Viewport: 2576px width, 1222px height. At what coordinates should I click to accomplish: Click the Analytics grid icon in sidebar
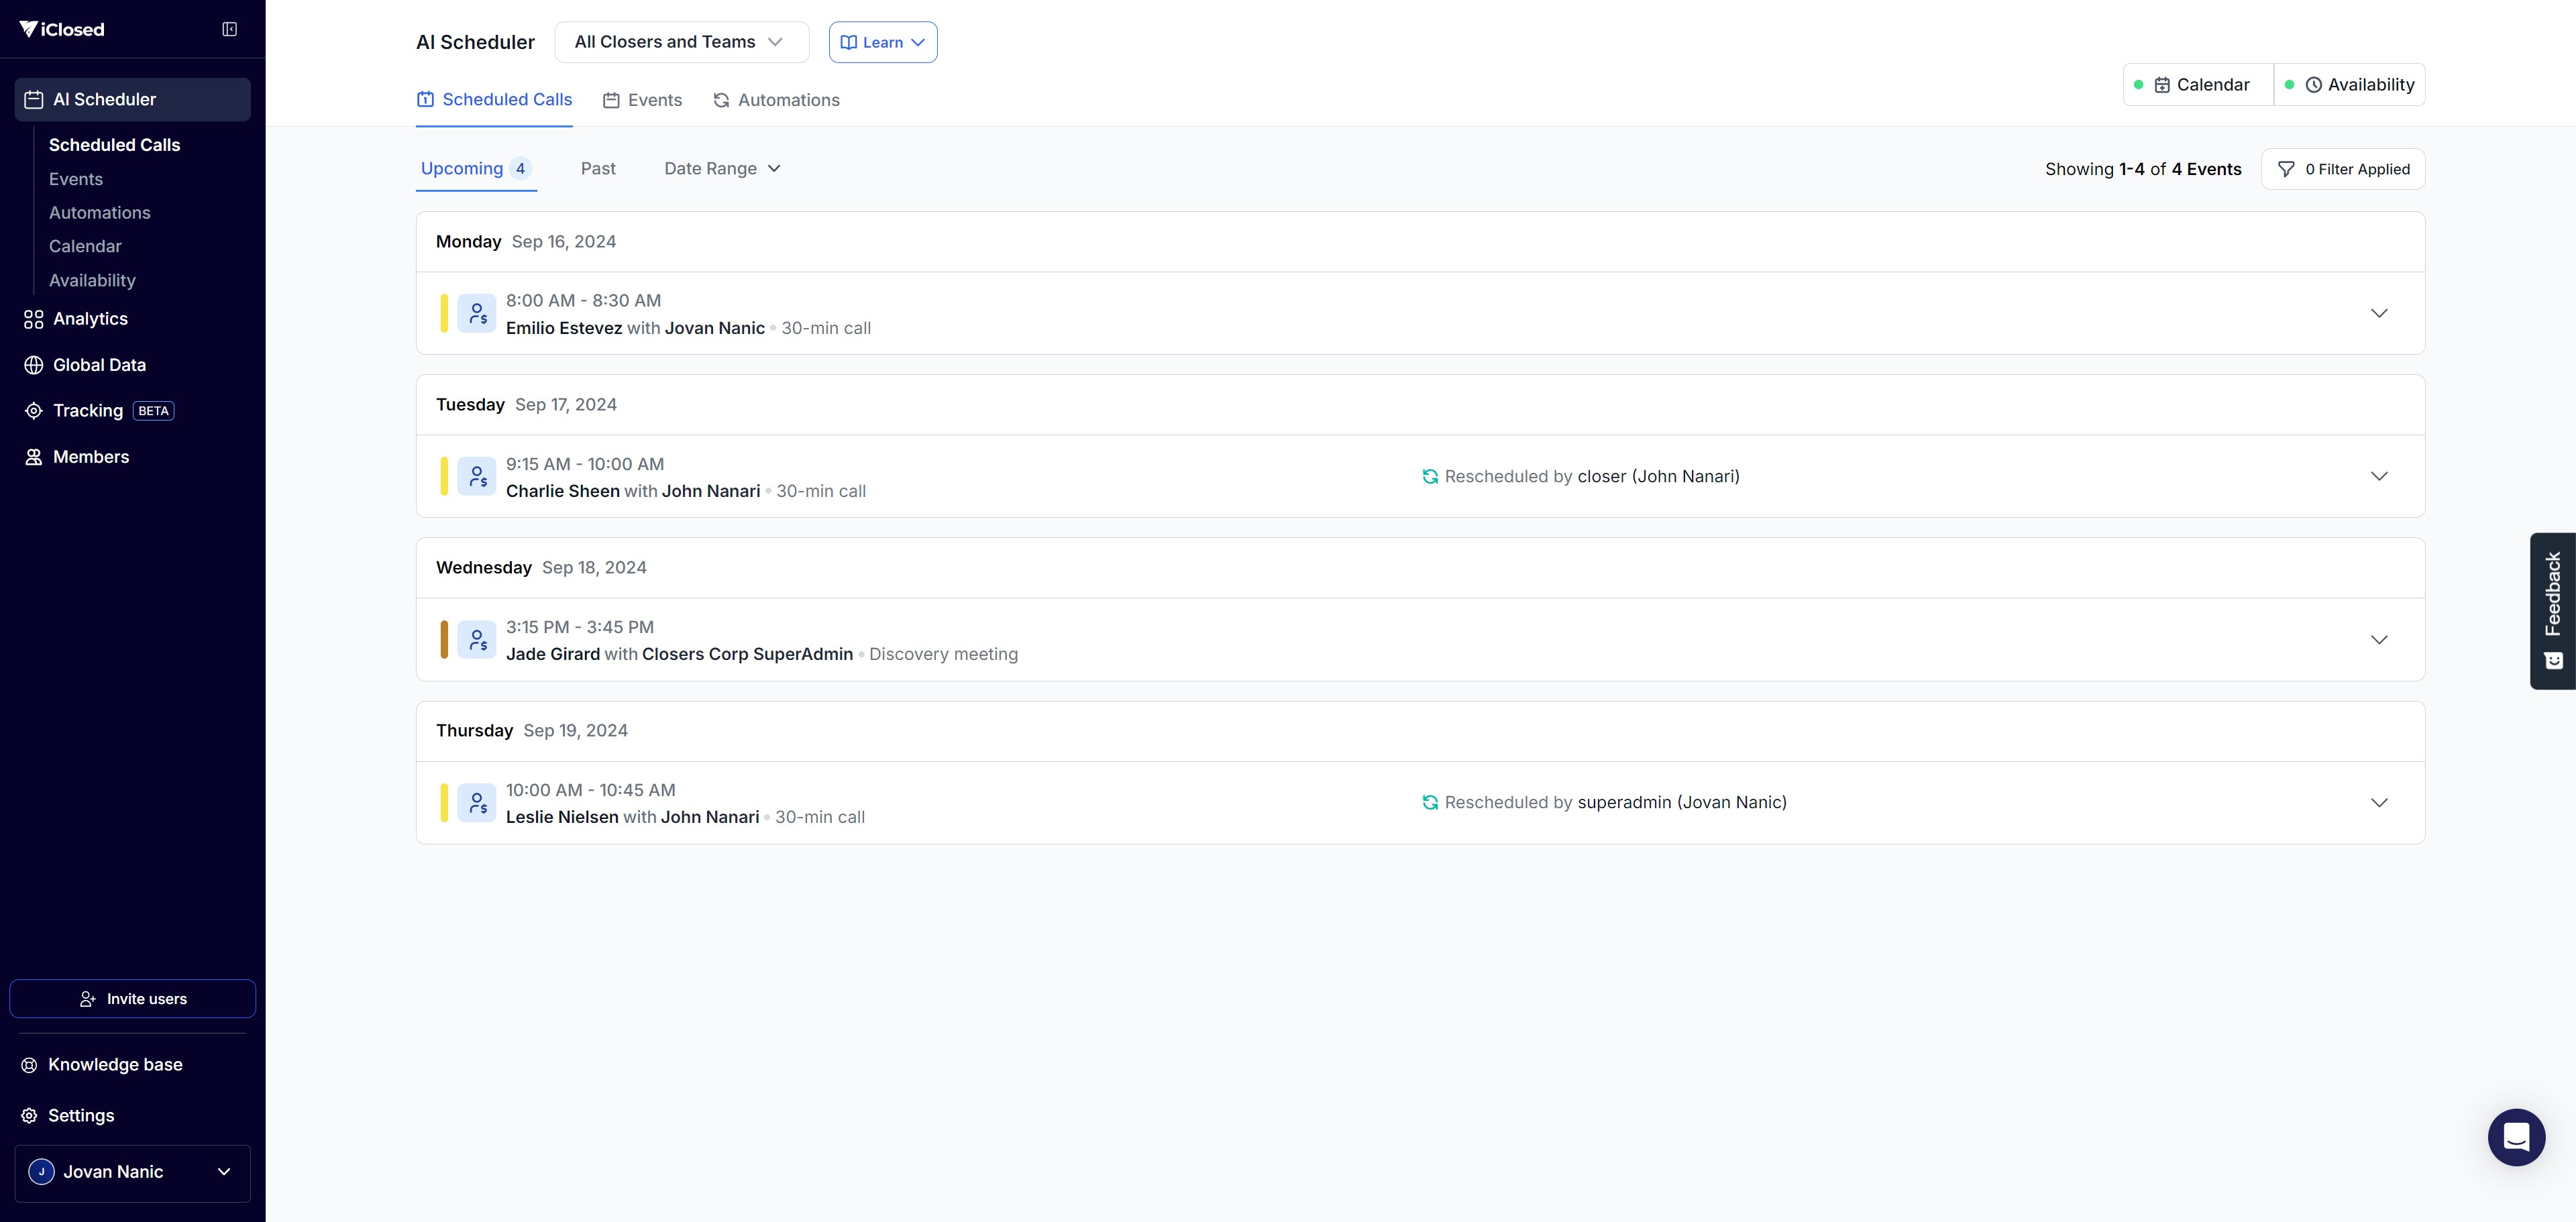tap(33, 319)
